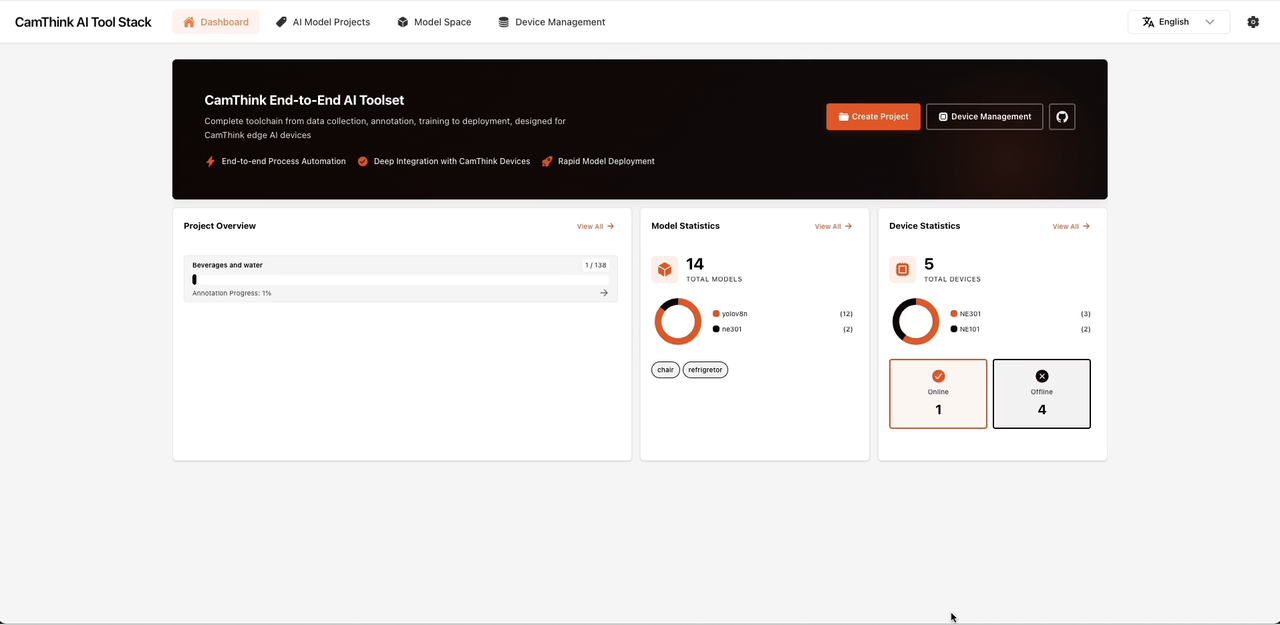
Task: Go to the AI Model Projects tab
Action: click(323, 22)
